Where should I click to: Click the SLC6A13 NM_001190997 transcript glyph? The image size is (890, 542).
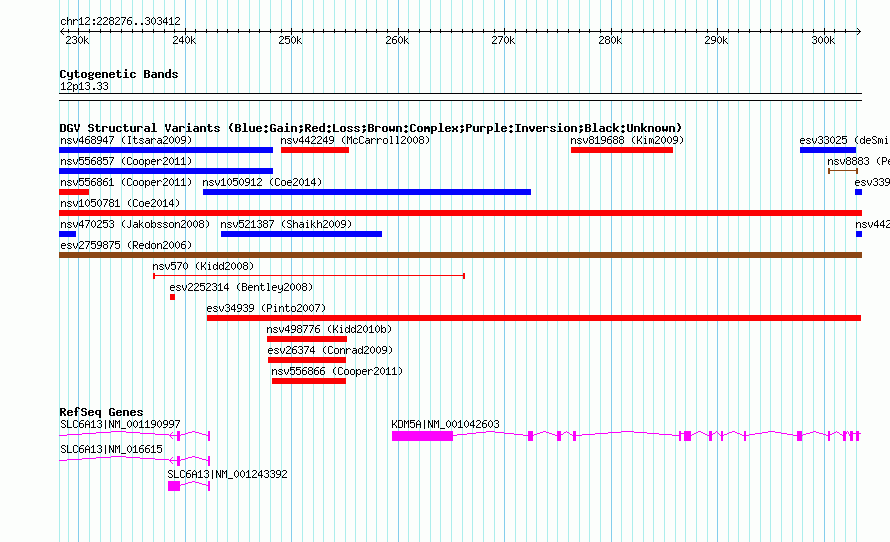pos(135,435)
